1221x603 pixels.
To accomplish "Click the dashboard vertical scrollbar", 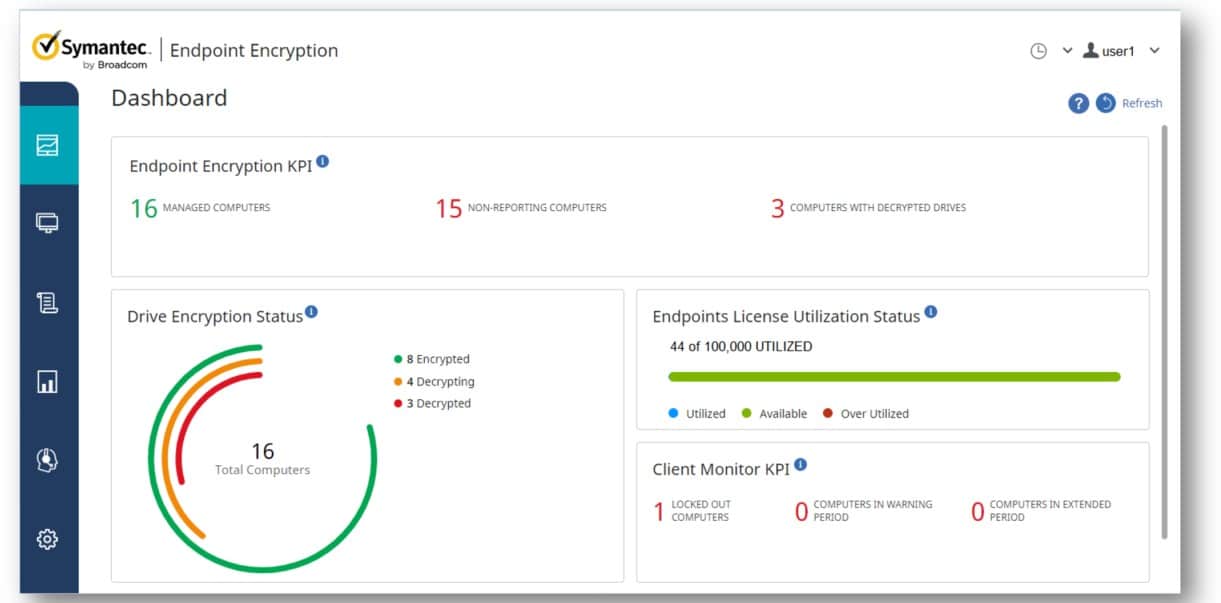I will [1164, 332].
